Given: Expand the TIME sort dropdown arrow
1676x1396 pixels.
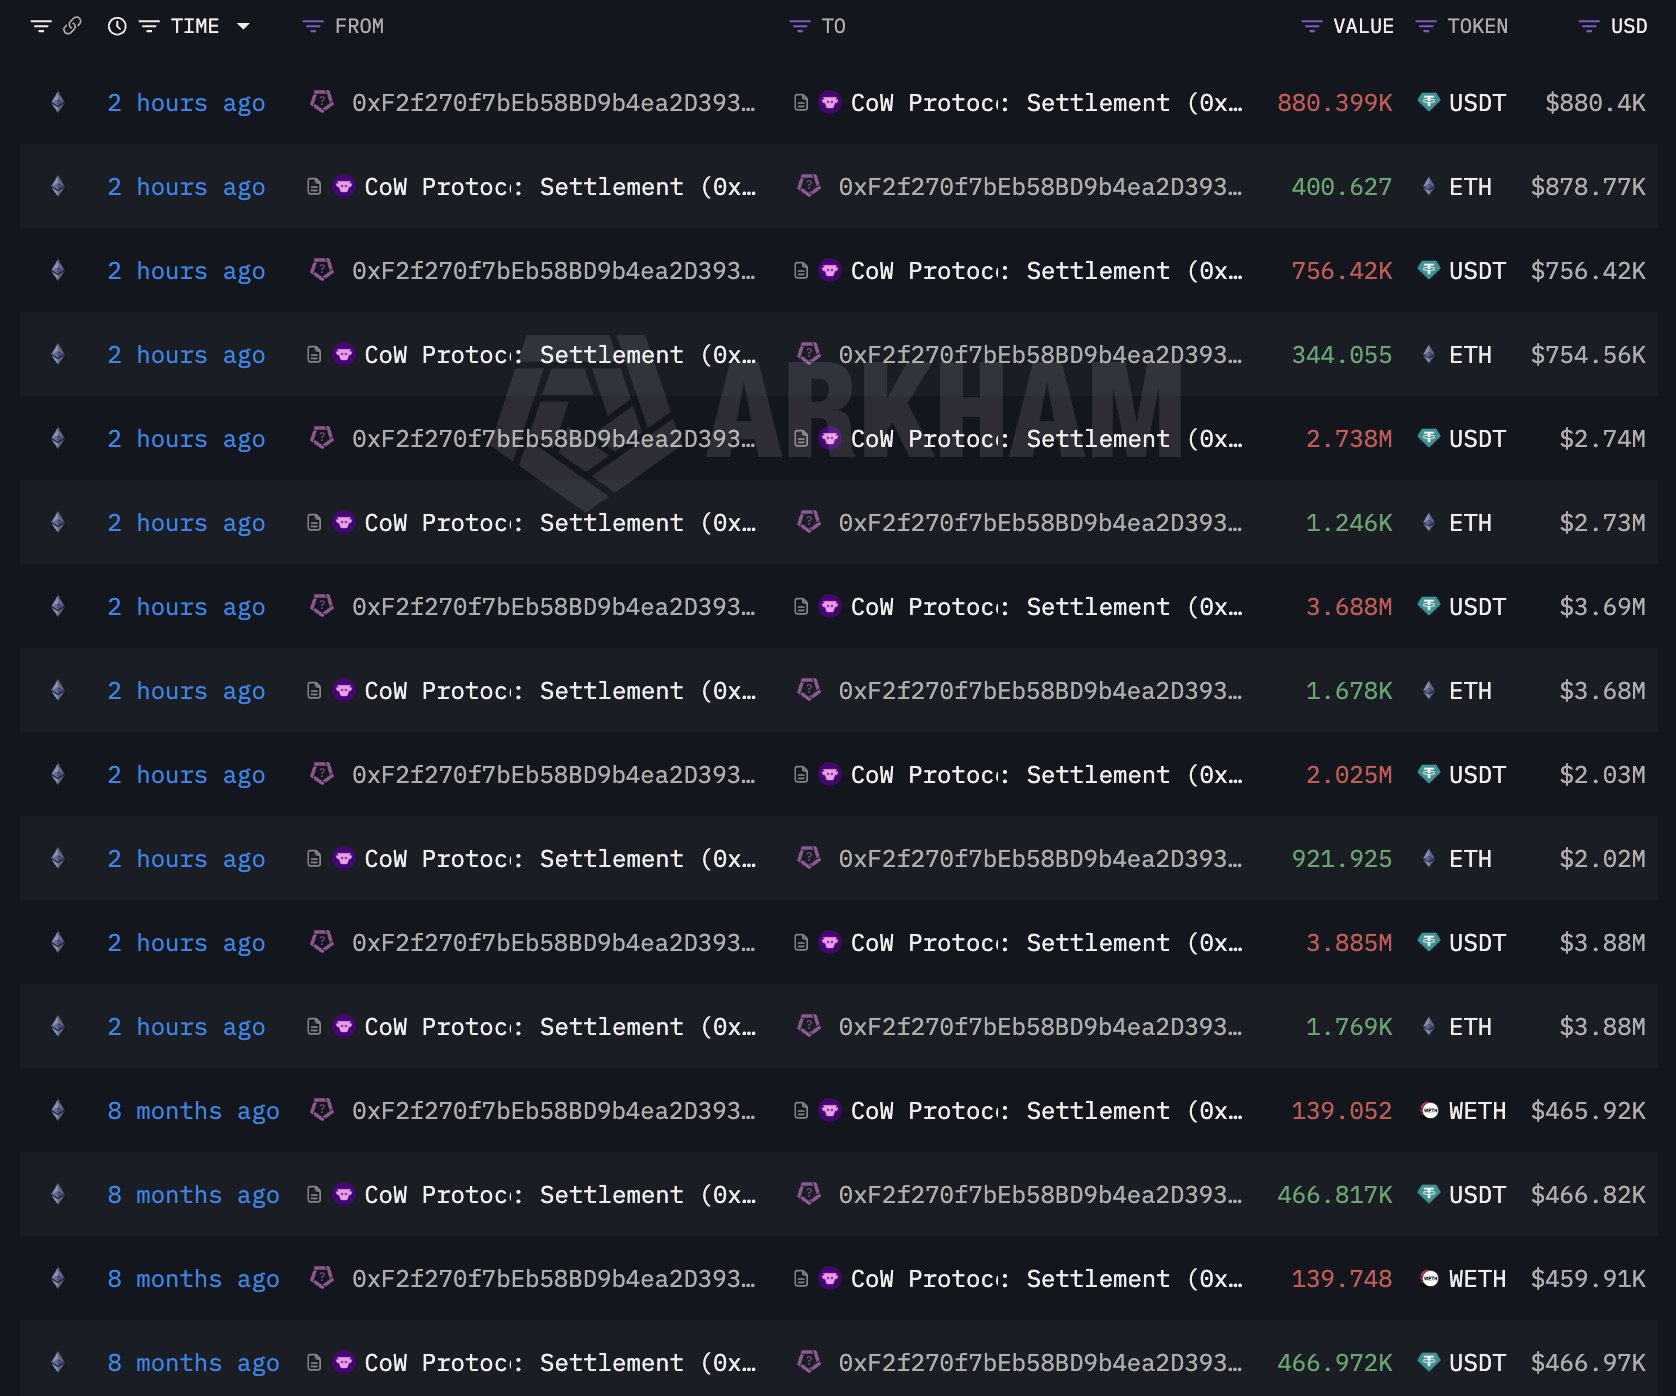Looking at the screenshot, I should click(x=243, y=26).
